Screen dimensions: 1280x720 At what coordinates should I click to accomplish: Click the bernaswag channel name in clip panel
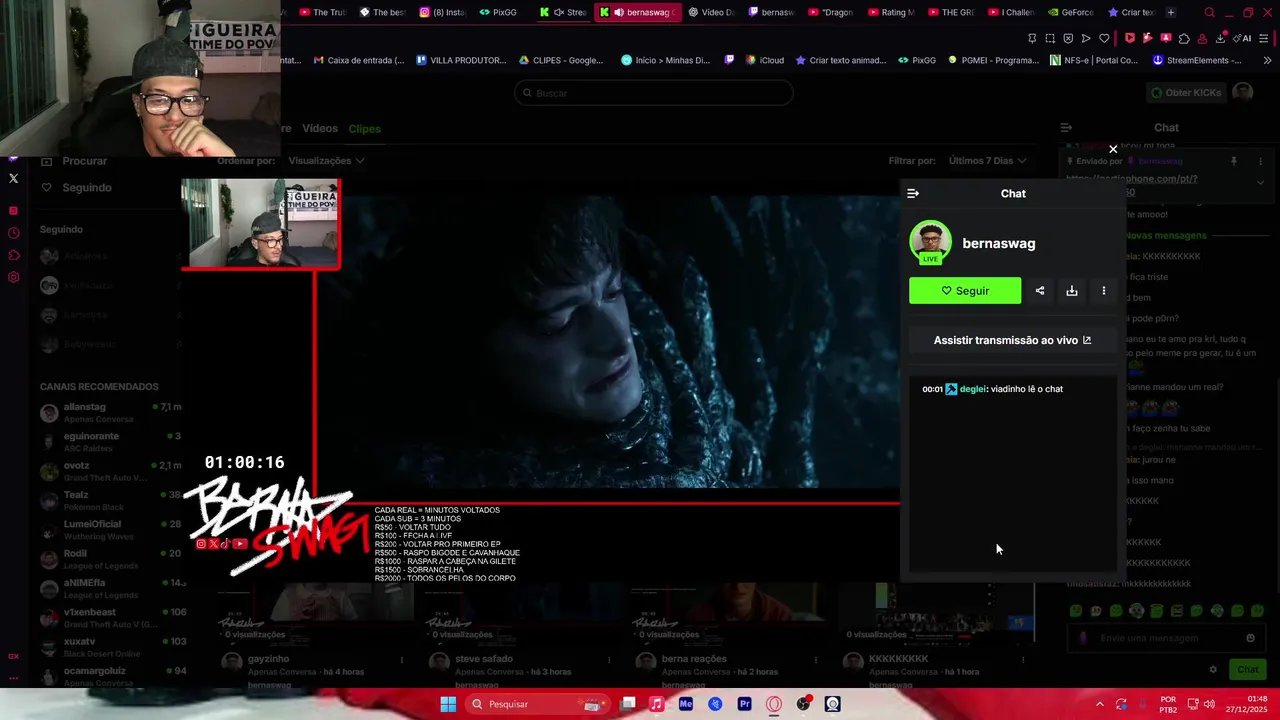coord(998,244)
